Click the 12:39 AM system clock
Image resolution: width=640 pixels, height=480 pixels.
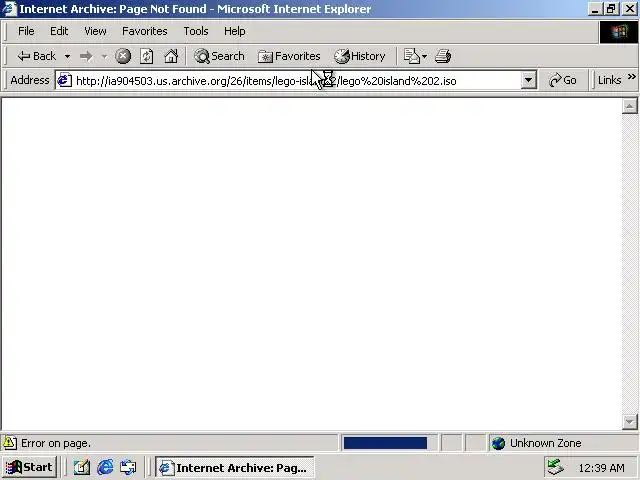(x=601, y=468)
